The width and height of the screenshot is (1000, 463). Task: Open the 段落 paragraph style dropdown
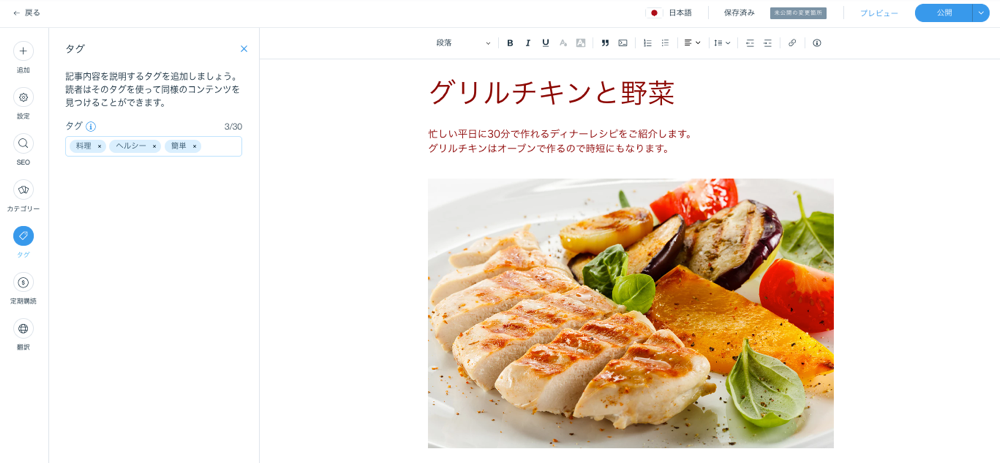pos(464,43)
